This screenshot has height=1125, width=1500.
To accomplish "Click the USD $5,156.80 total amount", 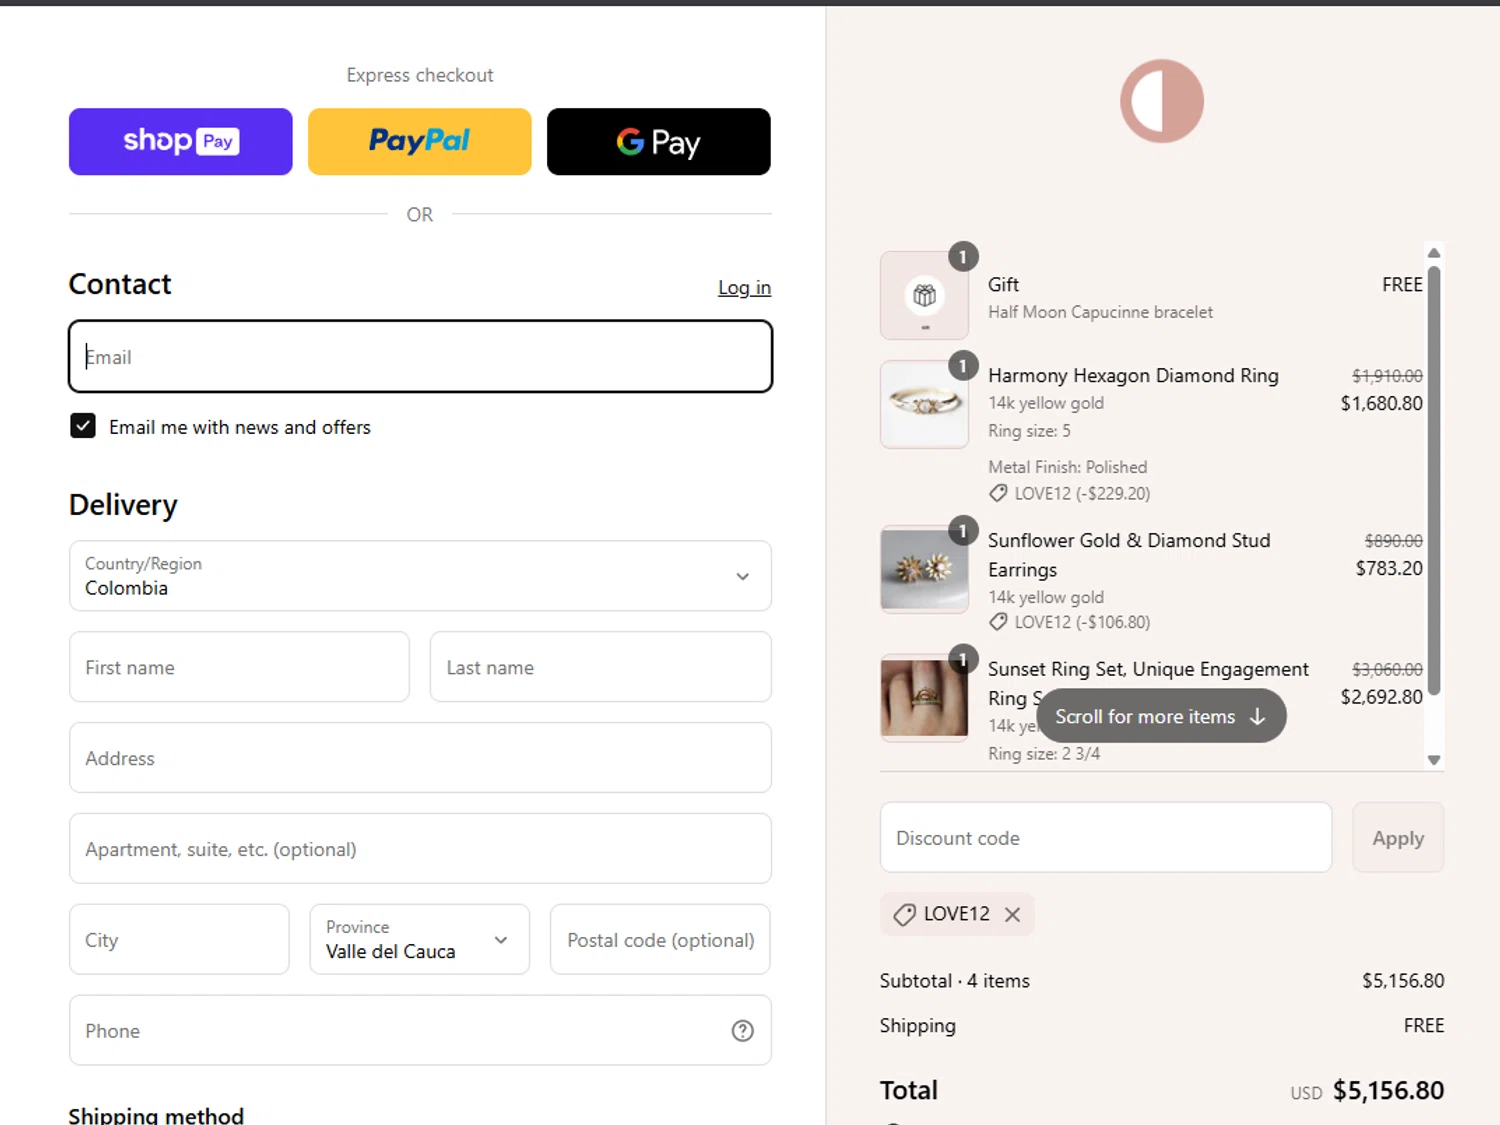I will 1367,1091.
